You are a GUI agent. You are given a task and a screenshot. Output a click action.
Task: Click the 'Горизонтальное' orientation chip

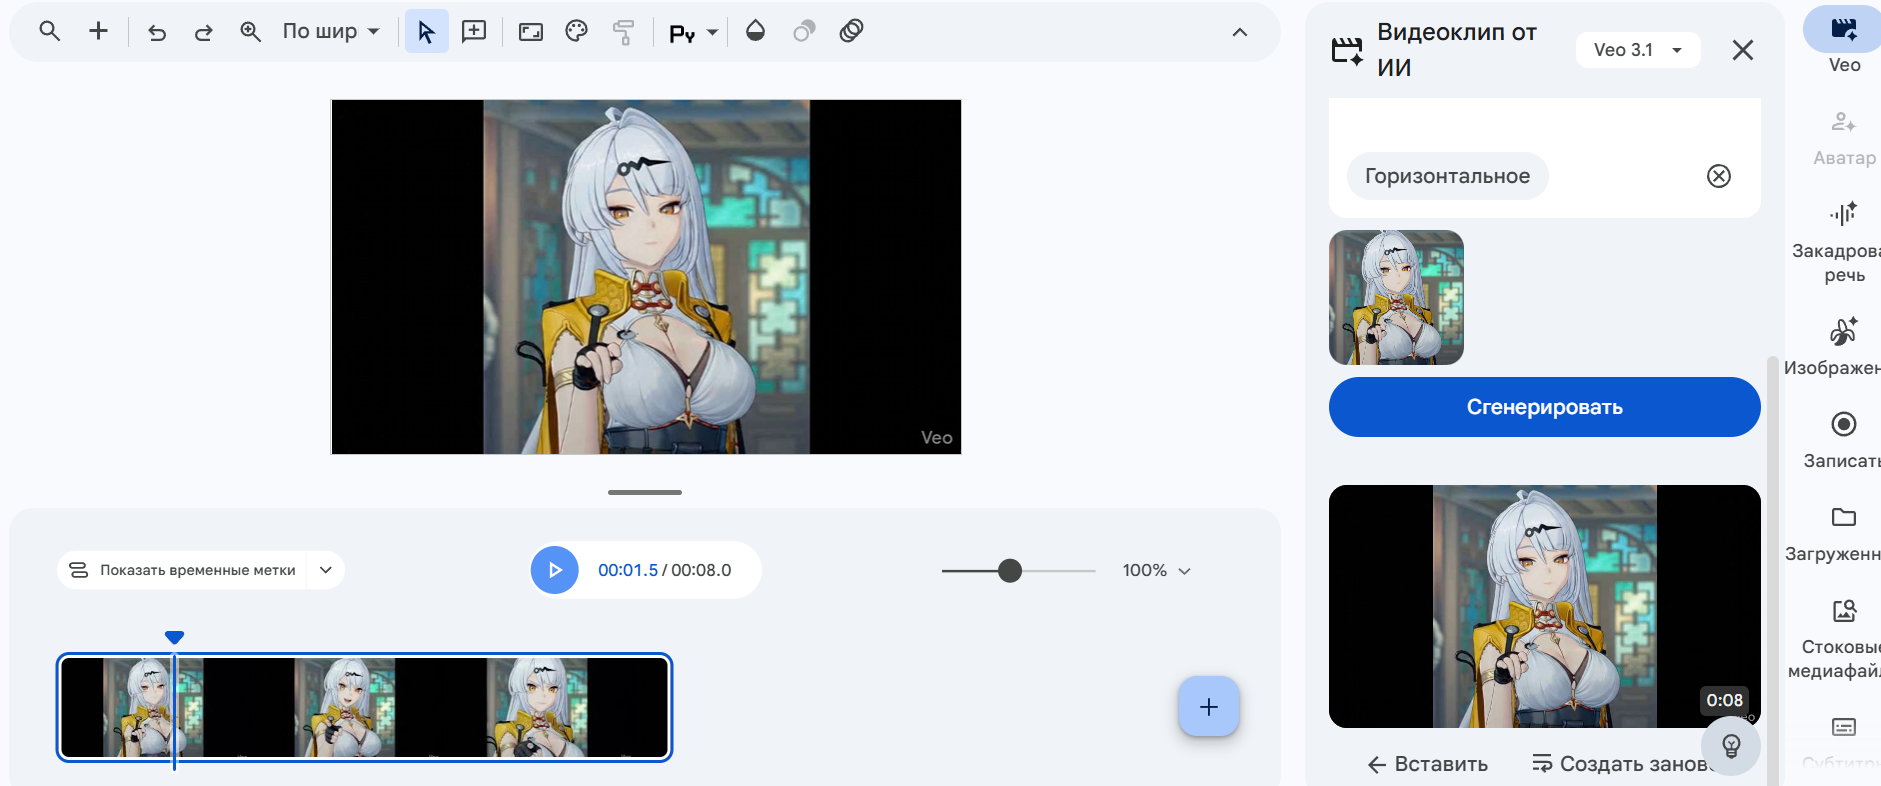1447,176
